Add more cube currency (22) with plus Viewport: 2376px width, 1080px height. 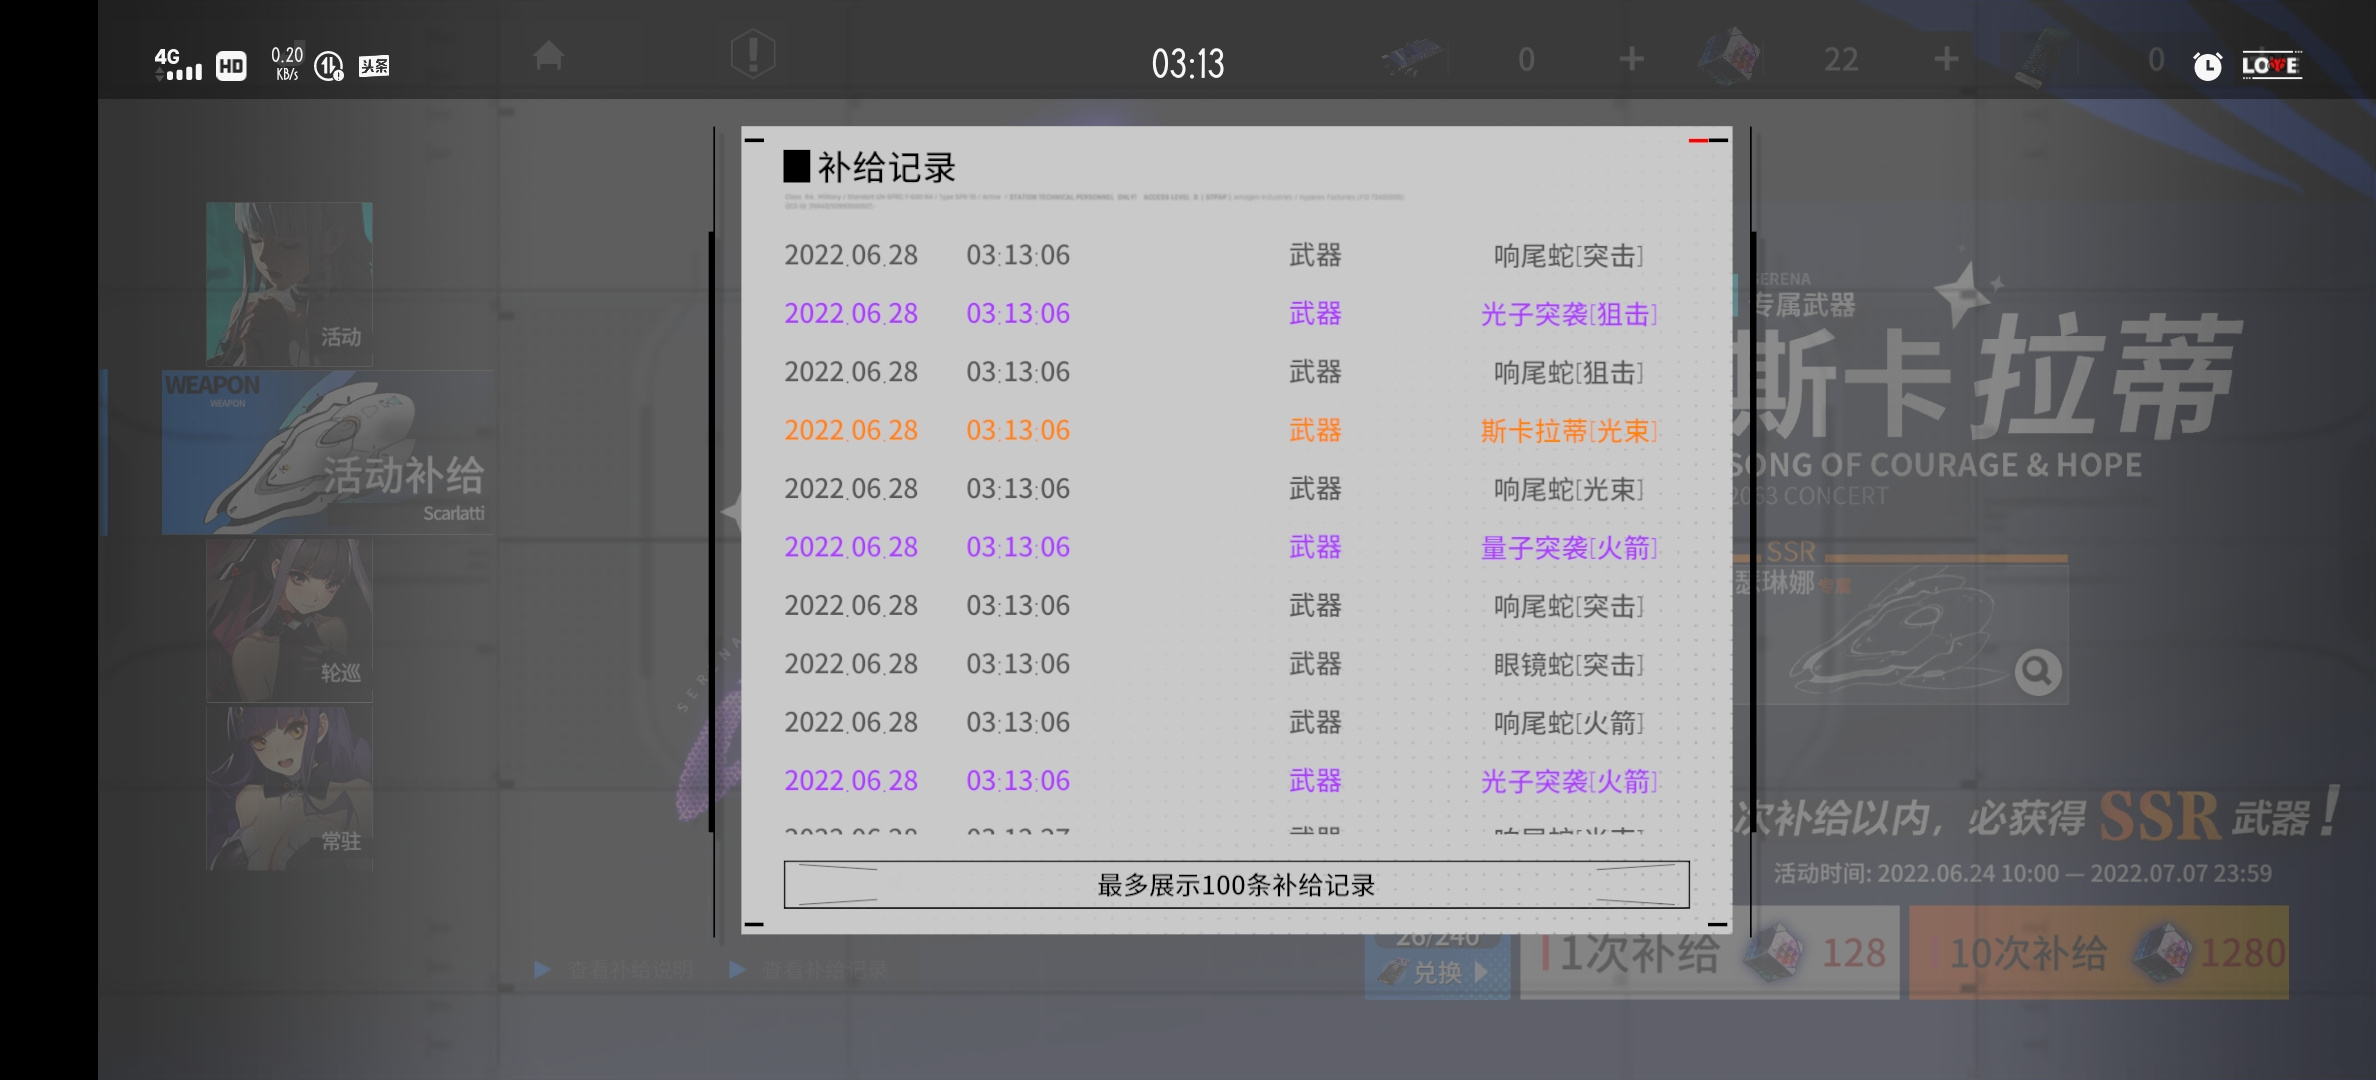click(1945, 59)
